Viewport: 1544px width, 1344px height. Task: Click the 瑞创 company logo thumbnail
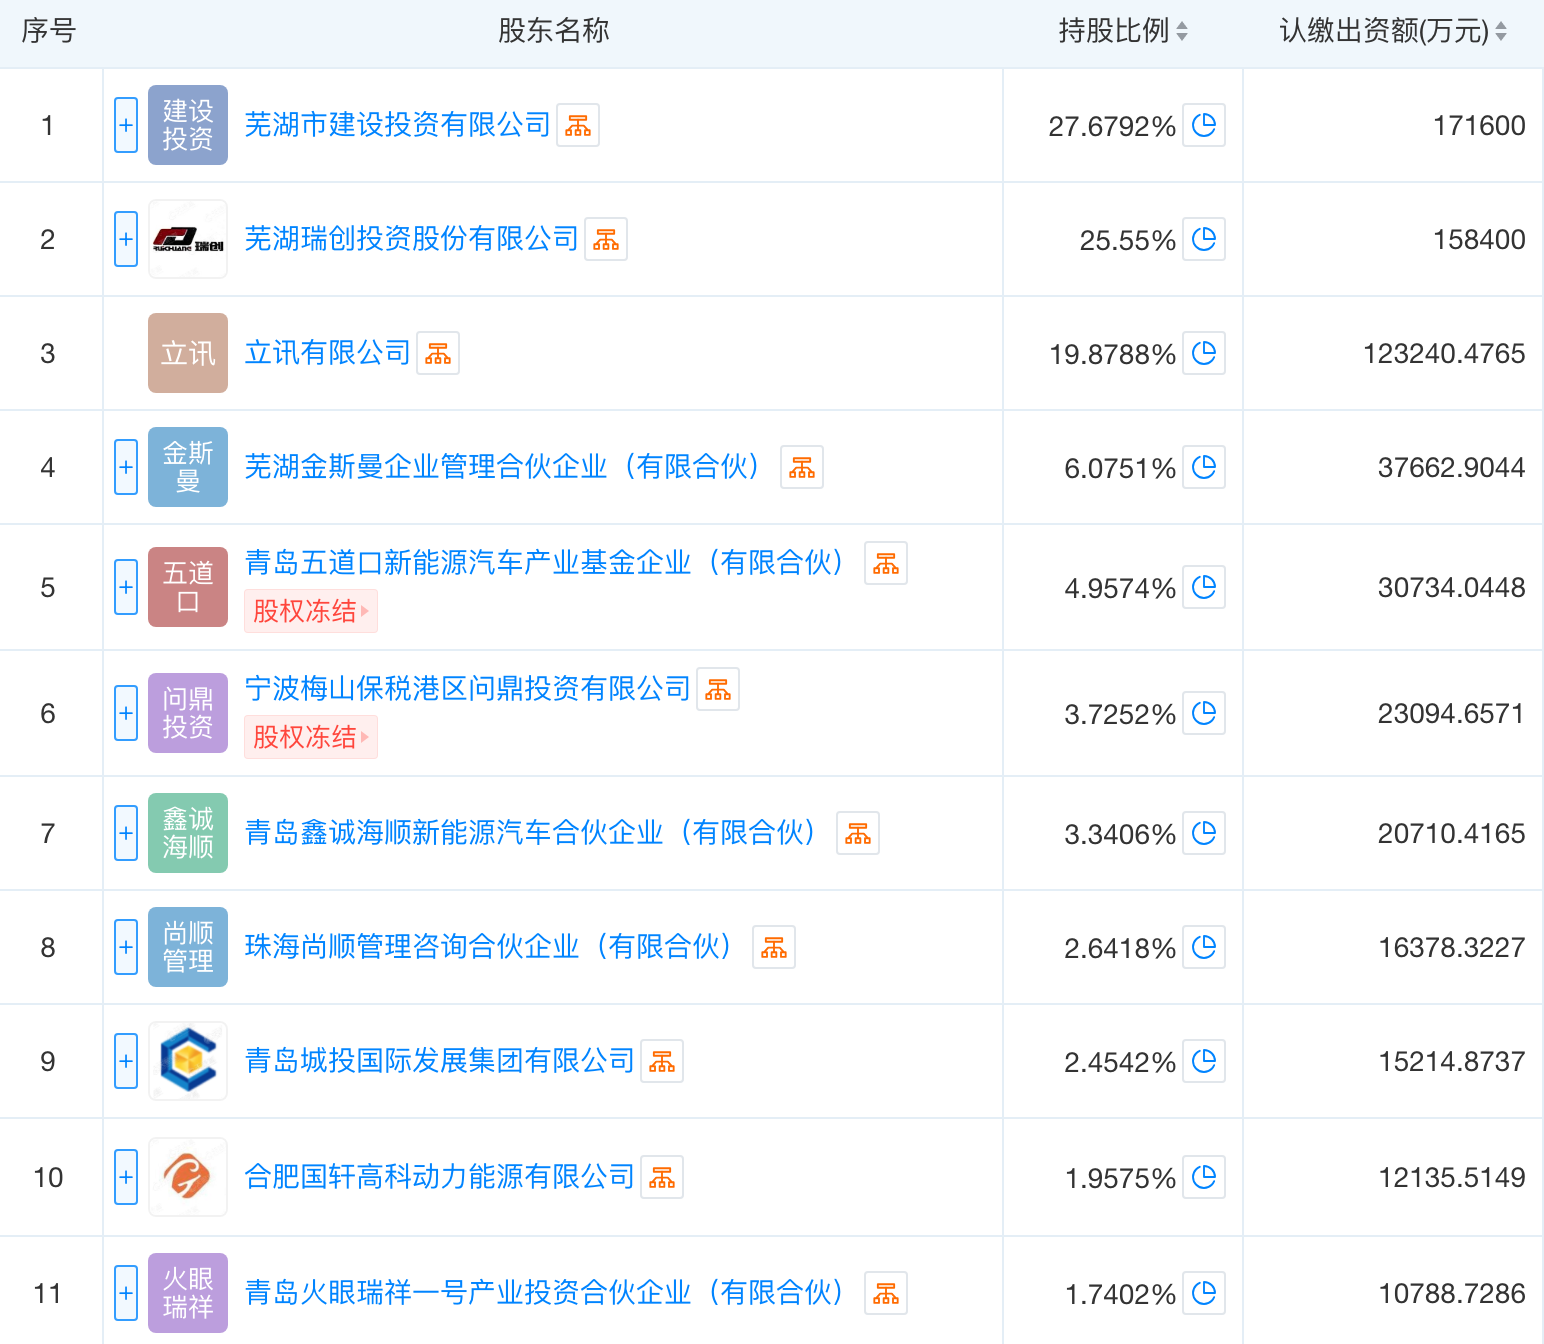[x=188, y=239]
